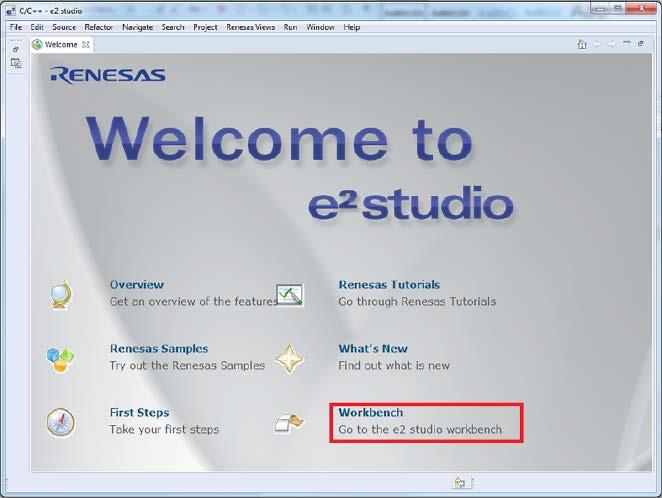Click the e2 studio title bar icon

point(11,11)
